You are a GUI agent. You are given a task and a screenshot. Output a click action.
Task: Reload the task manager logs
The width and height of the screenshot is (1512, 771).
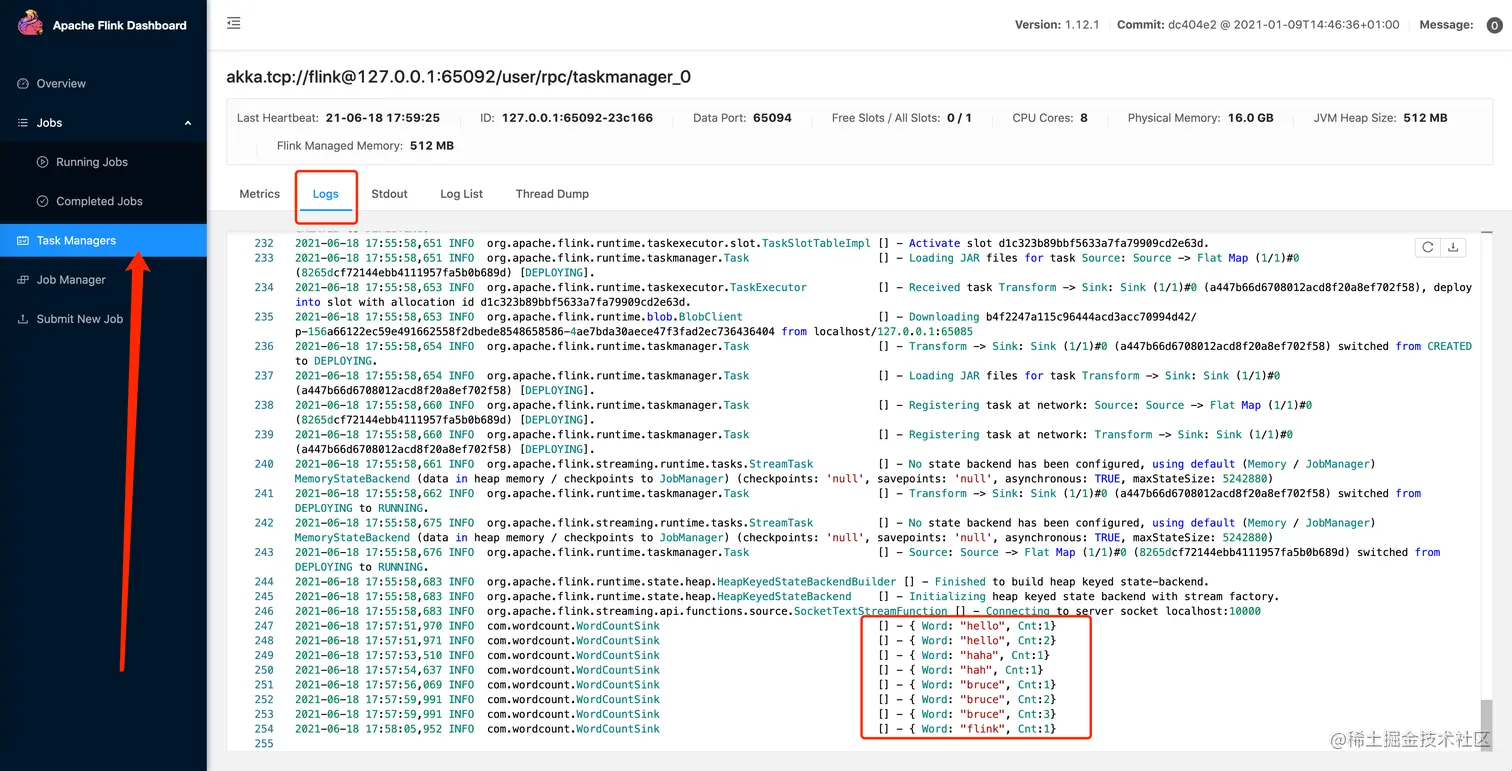(x=1428, y=247)
